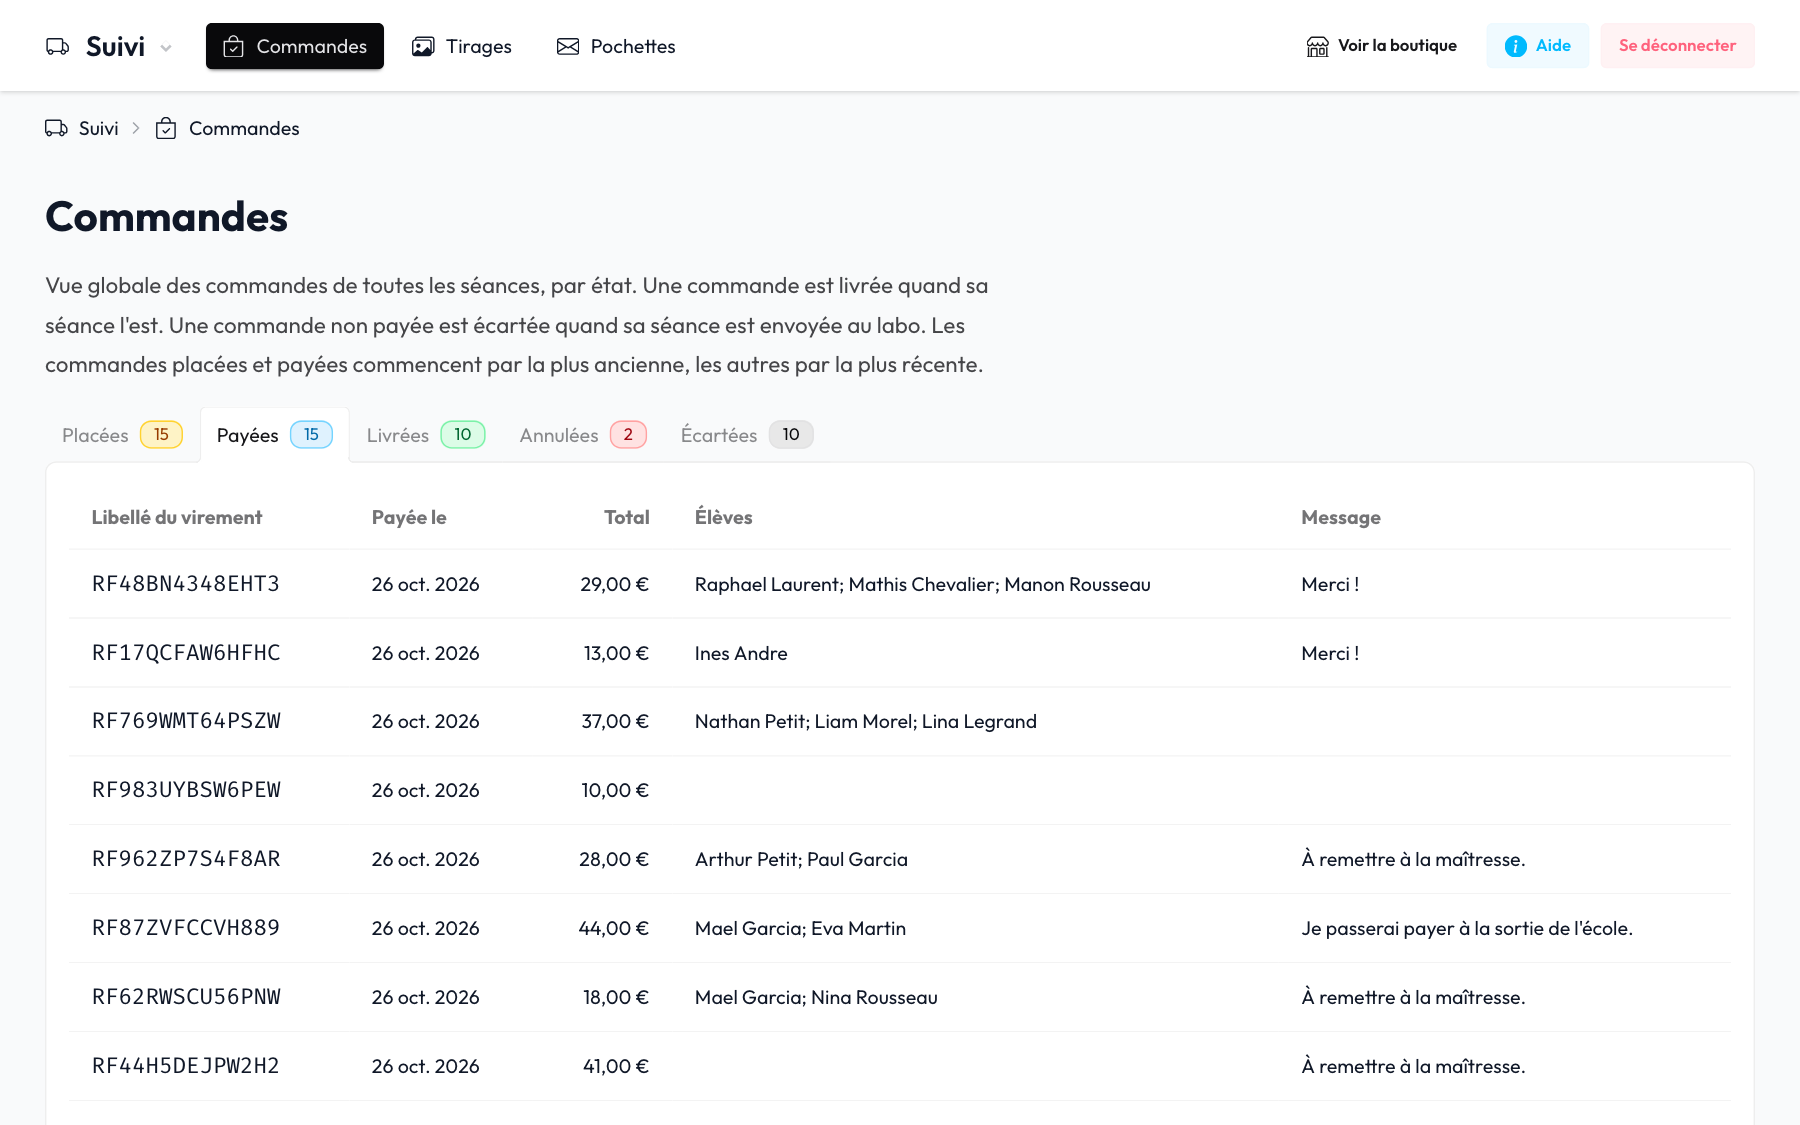The height and width of the screenshot is (1125, 1800).
Task: Click breadcrumb truck icon next to Suivi
Action: point(56,128)
